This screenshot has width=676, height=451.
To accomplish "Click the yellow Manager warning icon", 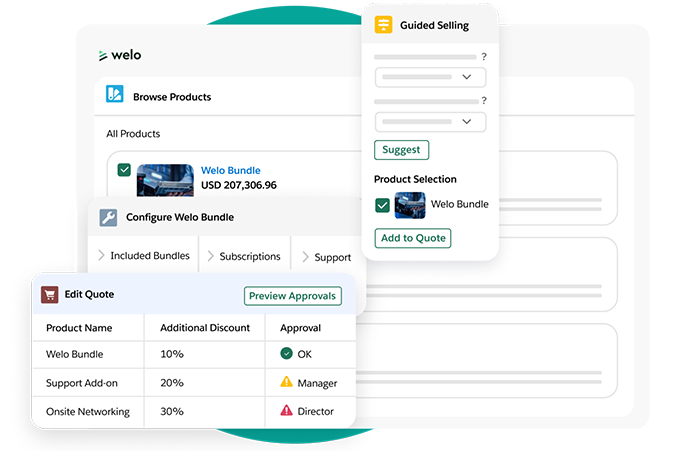I will click(286, 382).
